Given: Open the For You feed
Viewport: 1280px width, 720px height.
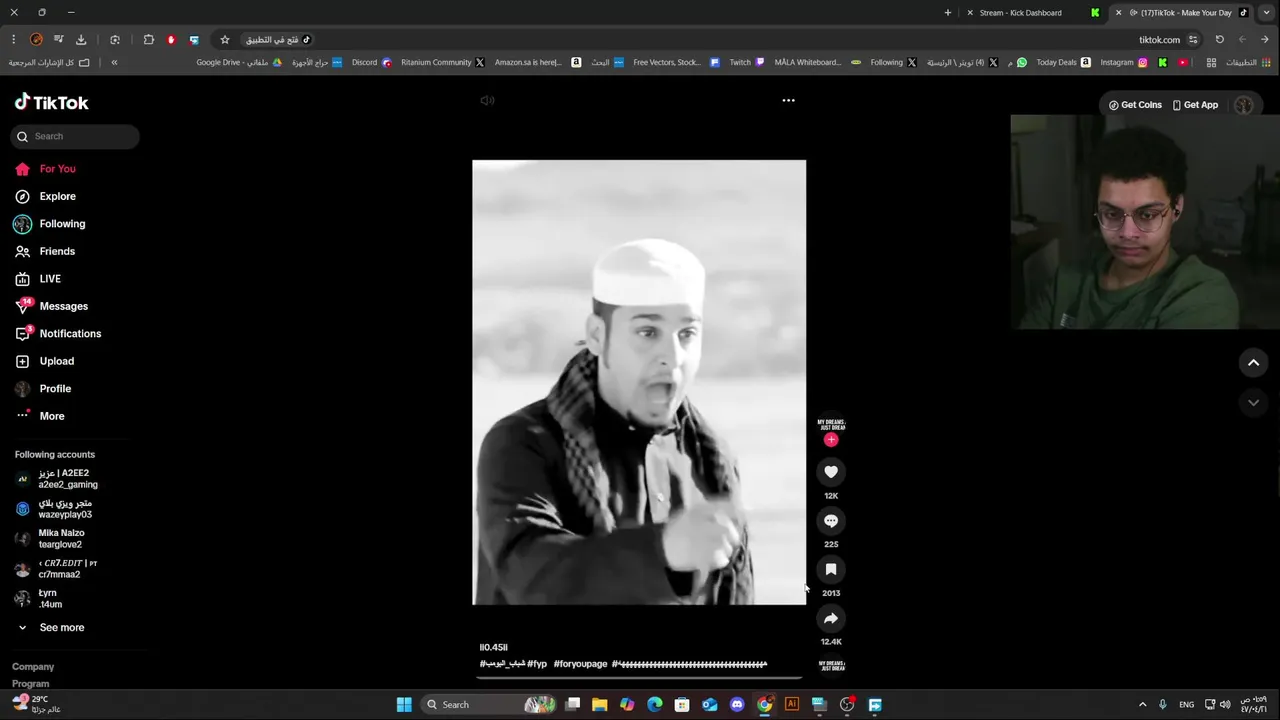Looking at the screenshot, I should 45,169.
